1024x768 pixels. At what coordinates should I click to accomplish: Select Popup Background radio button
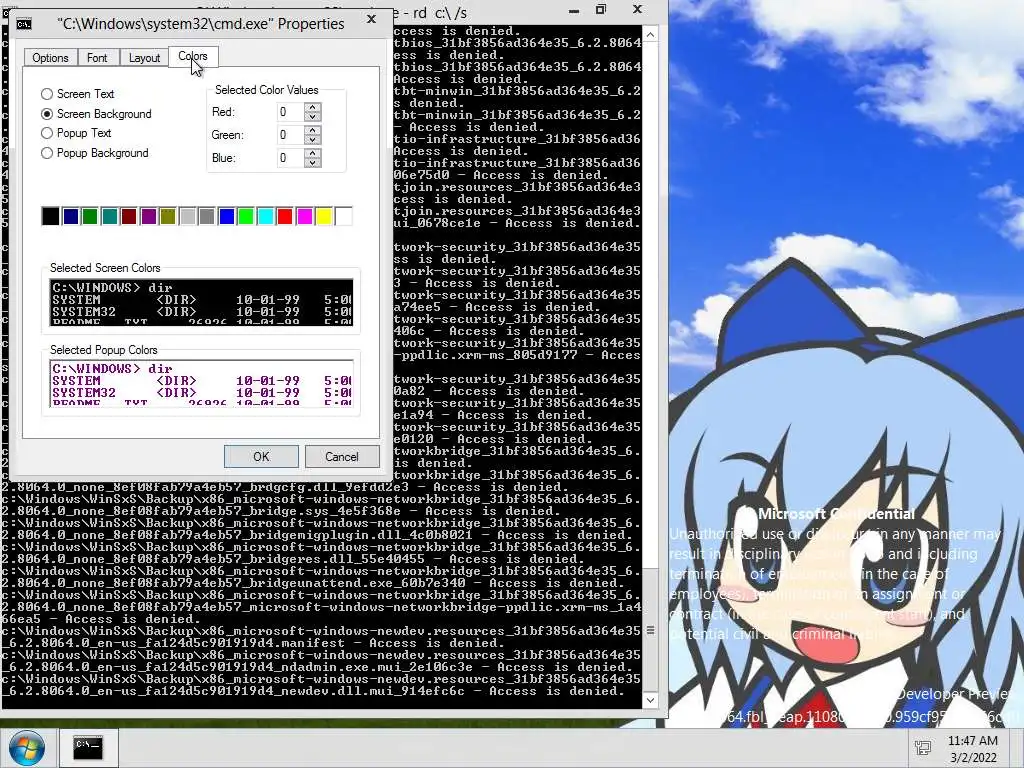pos(47,153)
